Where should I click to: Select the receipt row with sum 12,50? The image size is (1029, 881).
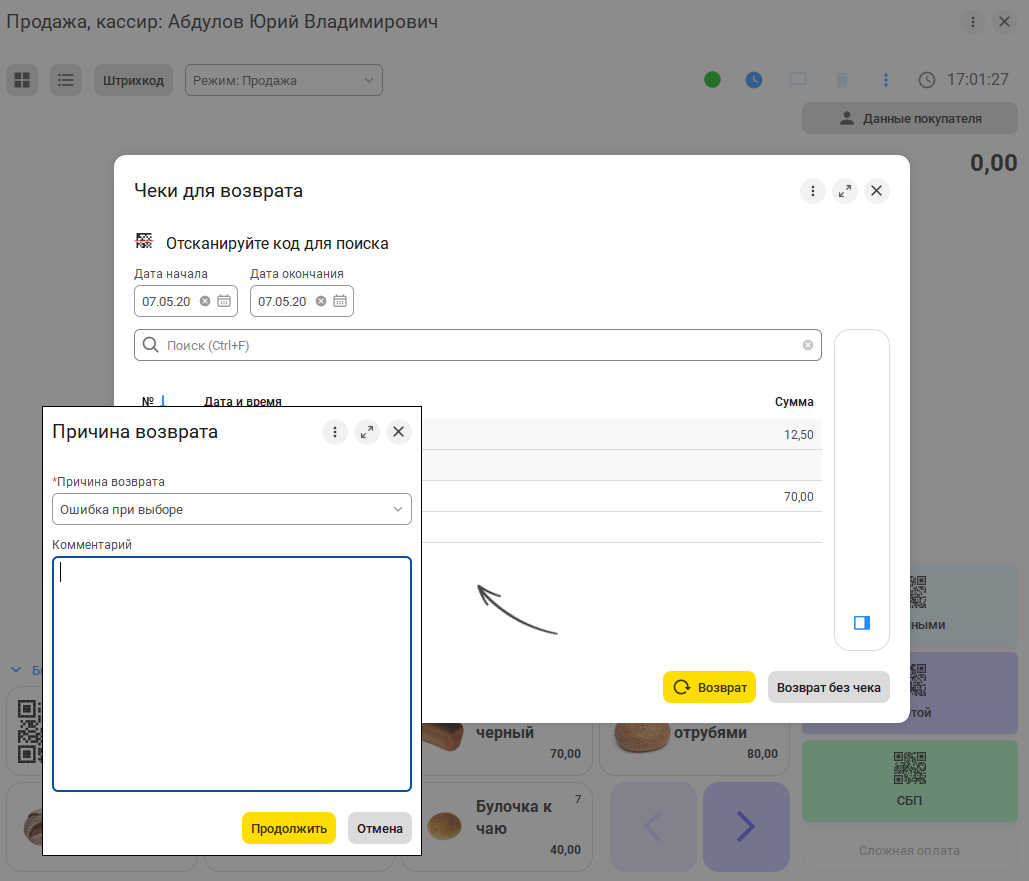coord(621,435)
